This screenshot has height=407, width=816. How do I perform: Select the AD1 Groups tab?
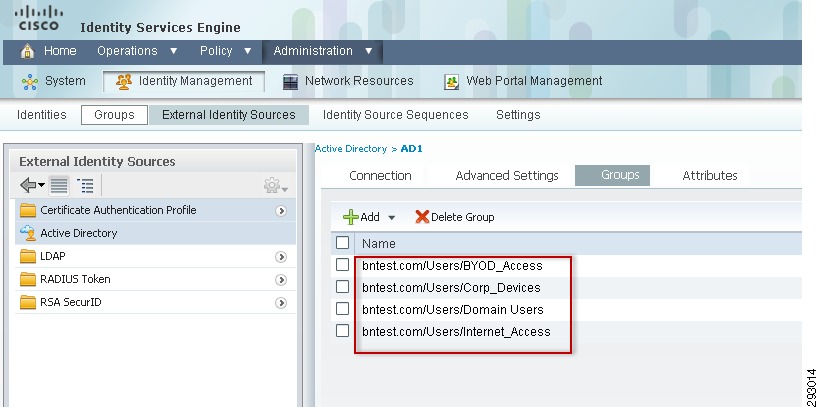[613, 175]
